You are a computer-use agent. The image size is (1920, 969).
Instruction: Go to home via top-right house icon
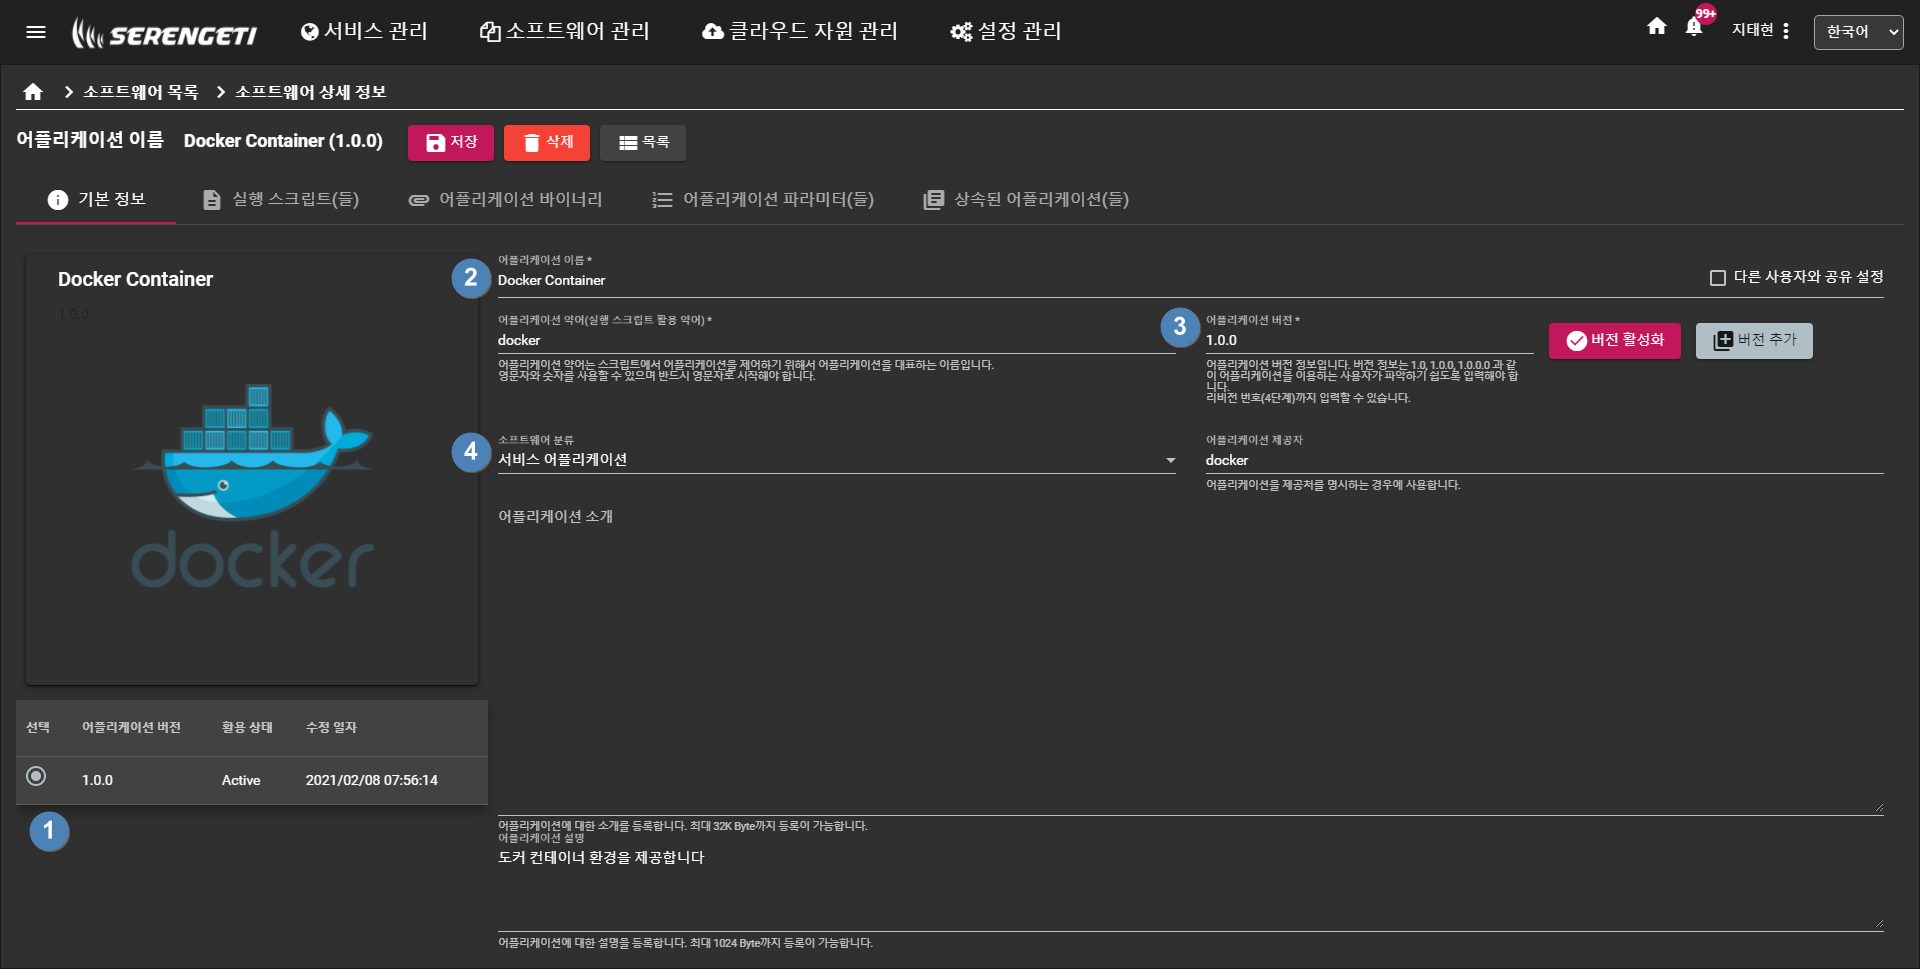tap(1657, 27)
